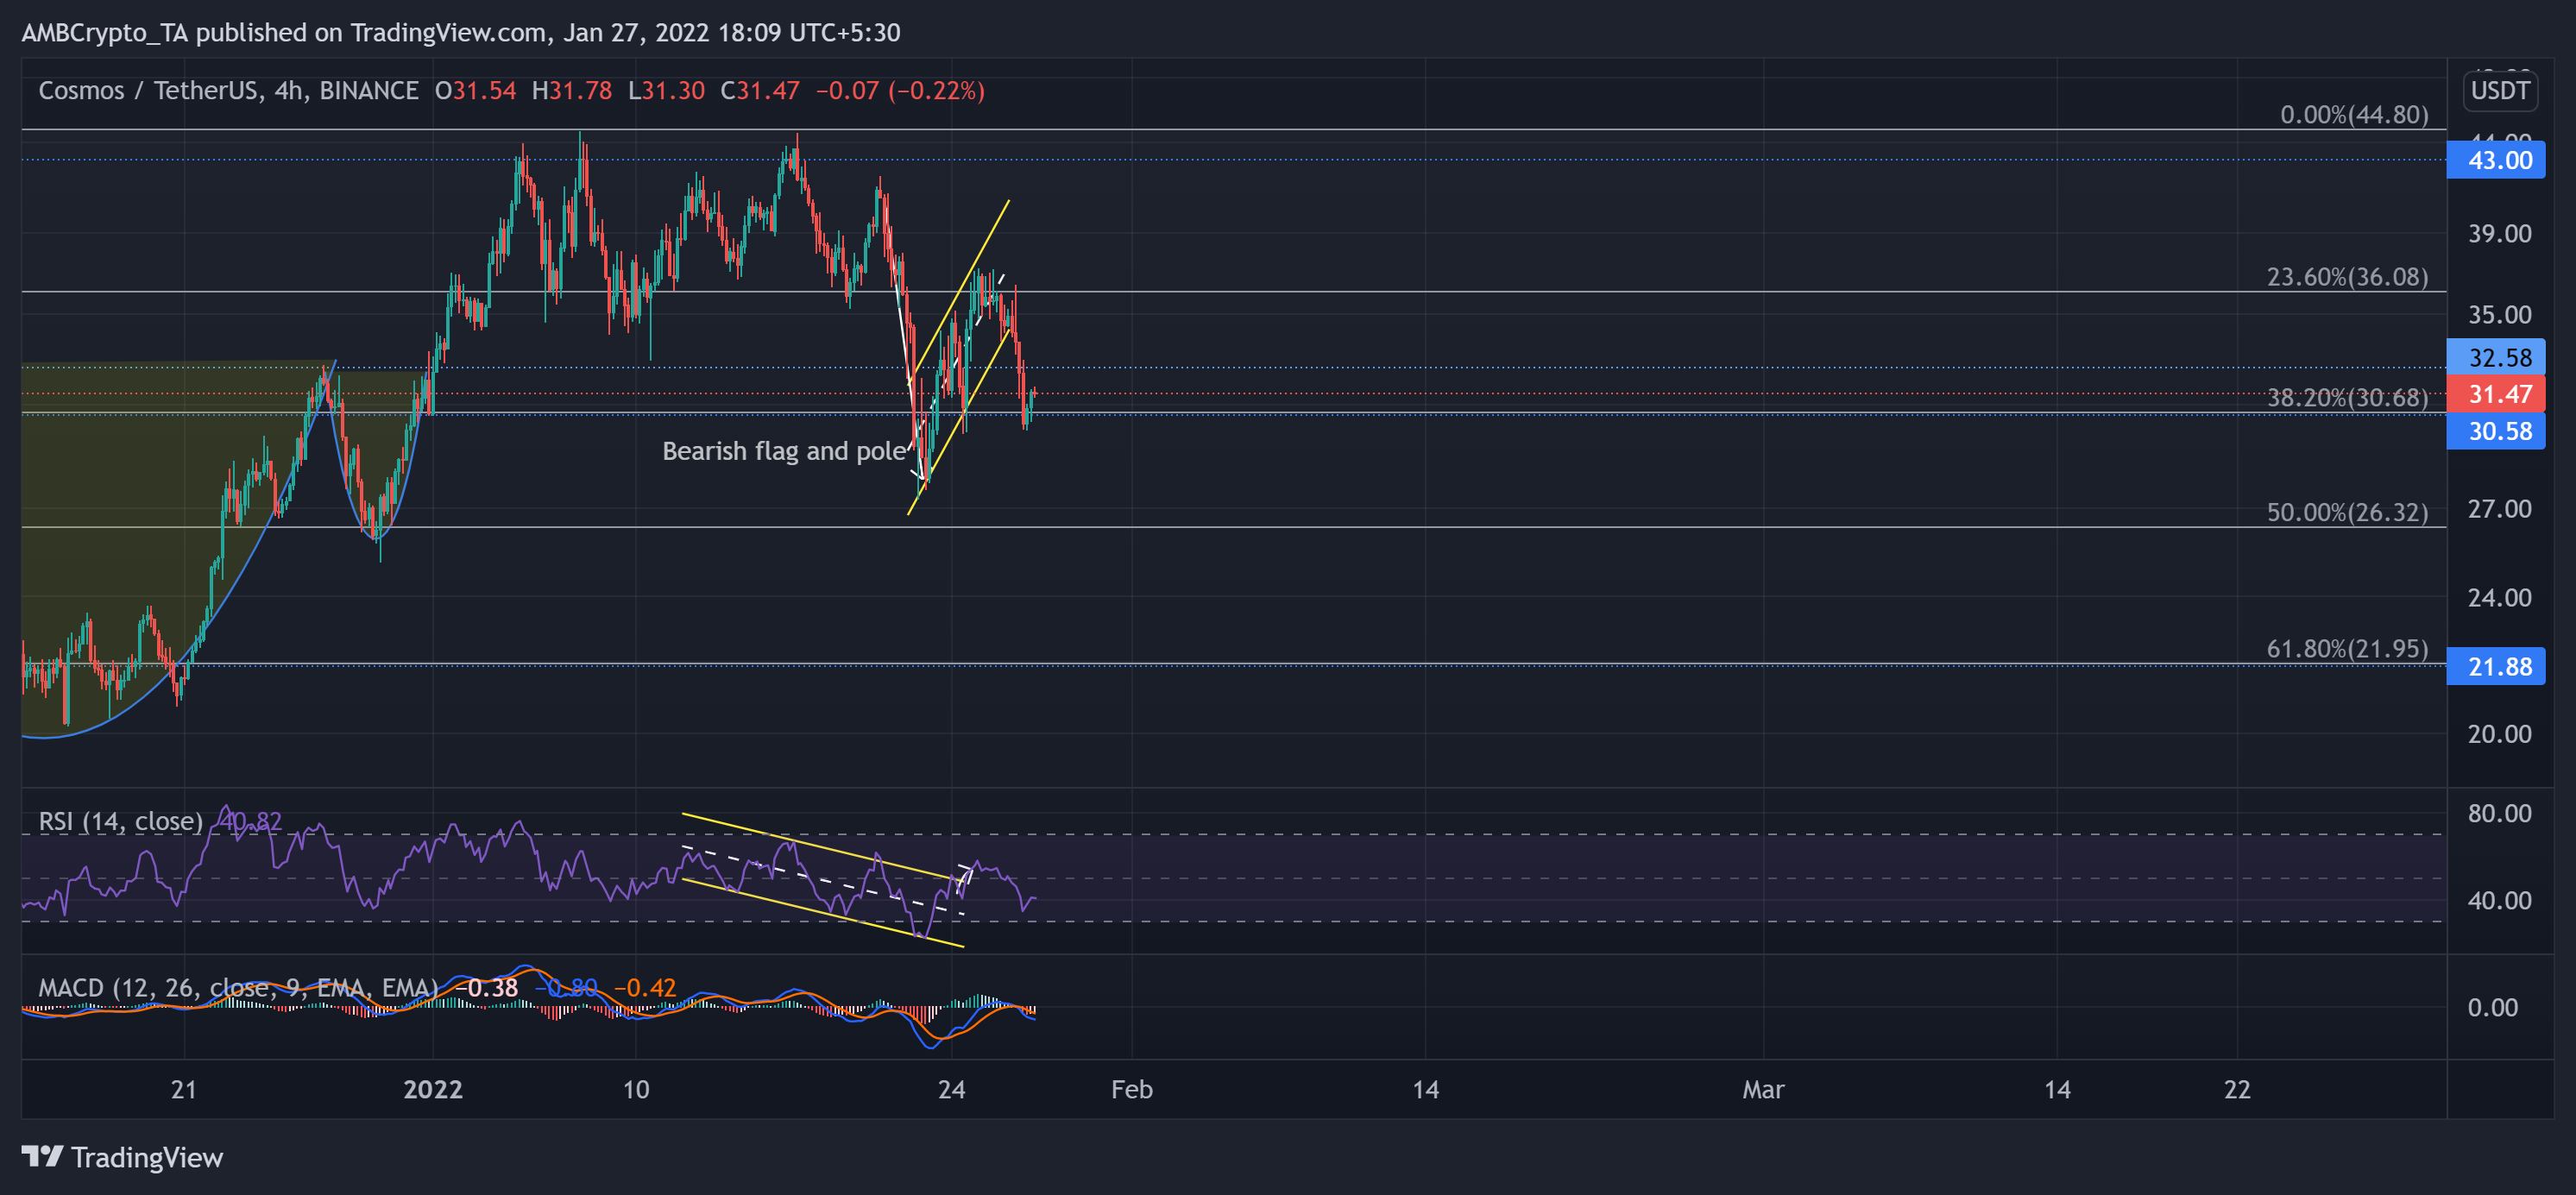Click the 0.00%(44.80) Fibonacci label
This screenshot has height=1195, width=2576.
[2354, 114]
